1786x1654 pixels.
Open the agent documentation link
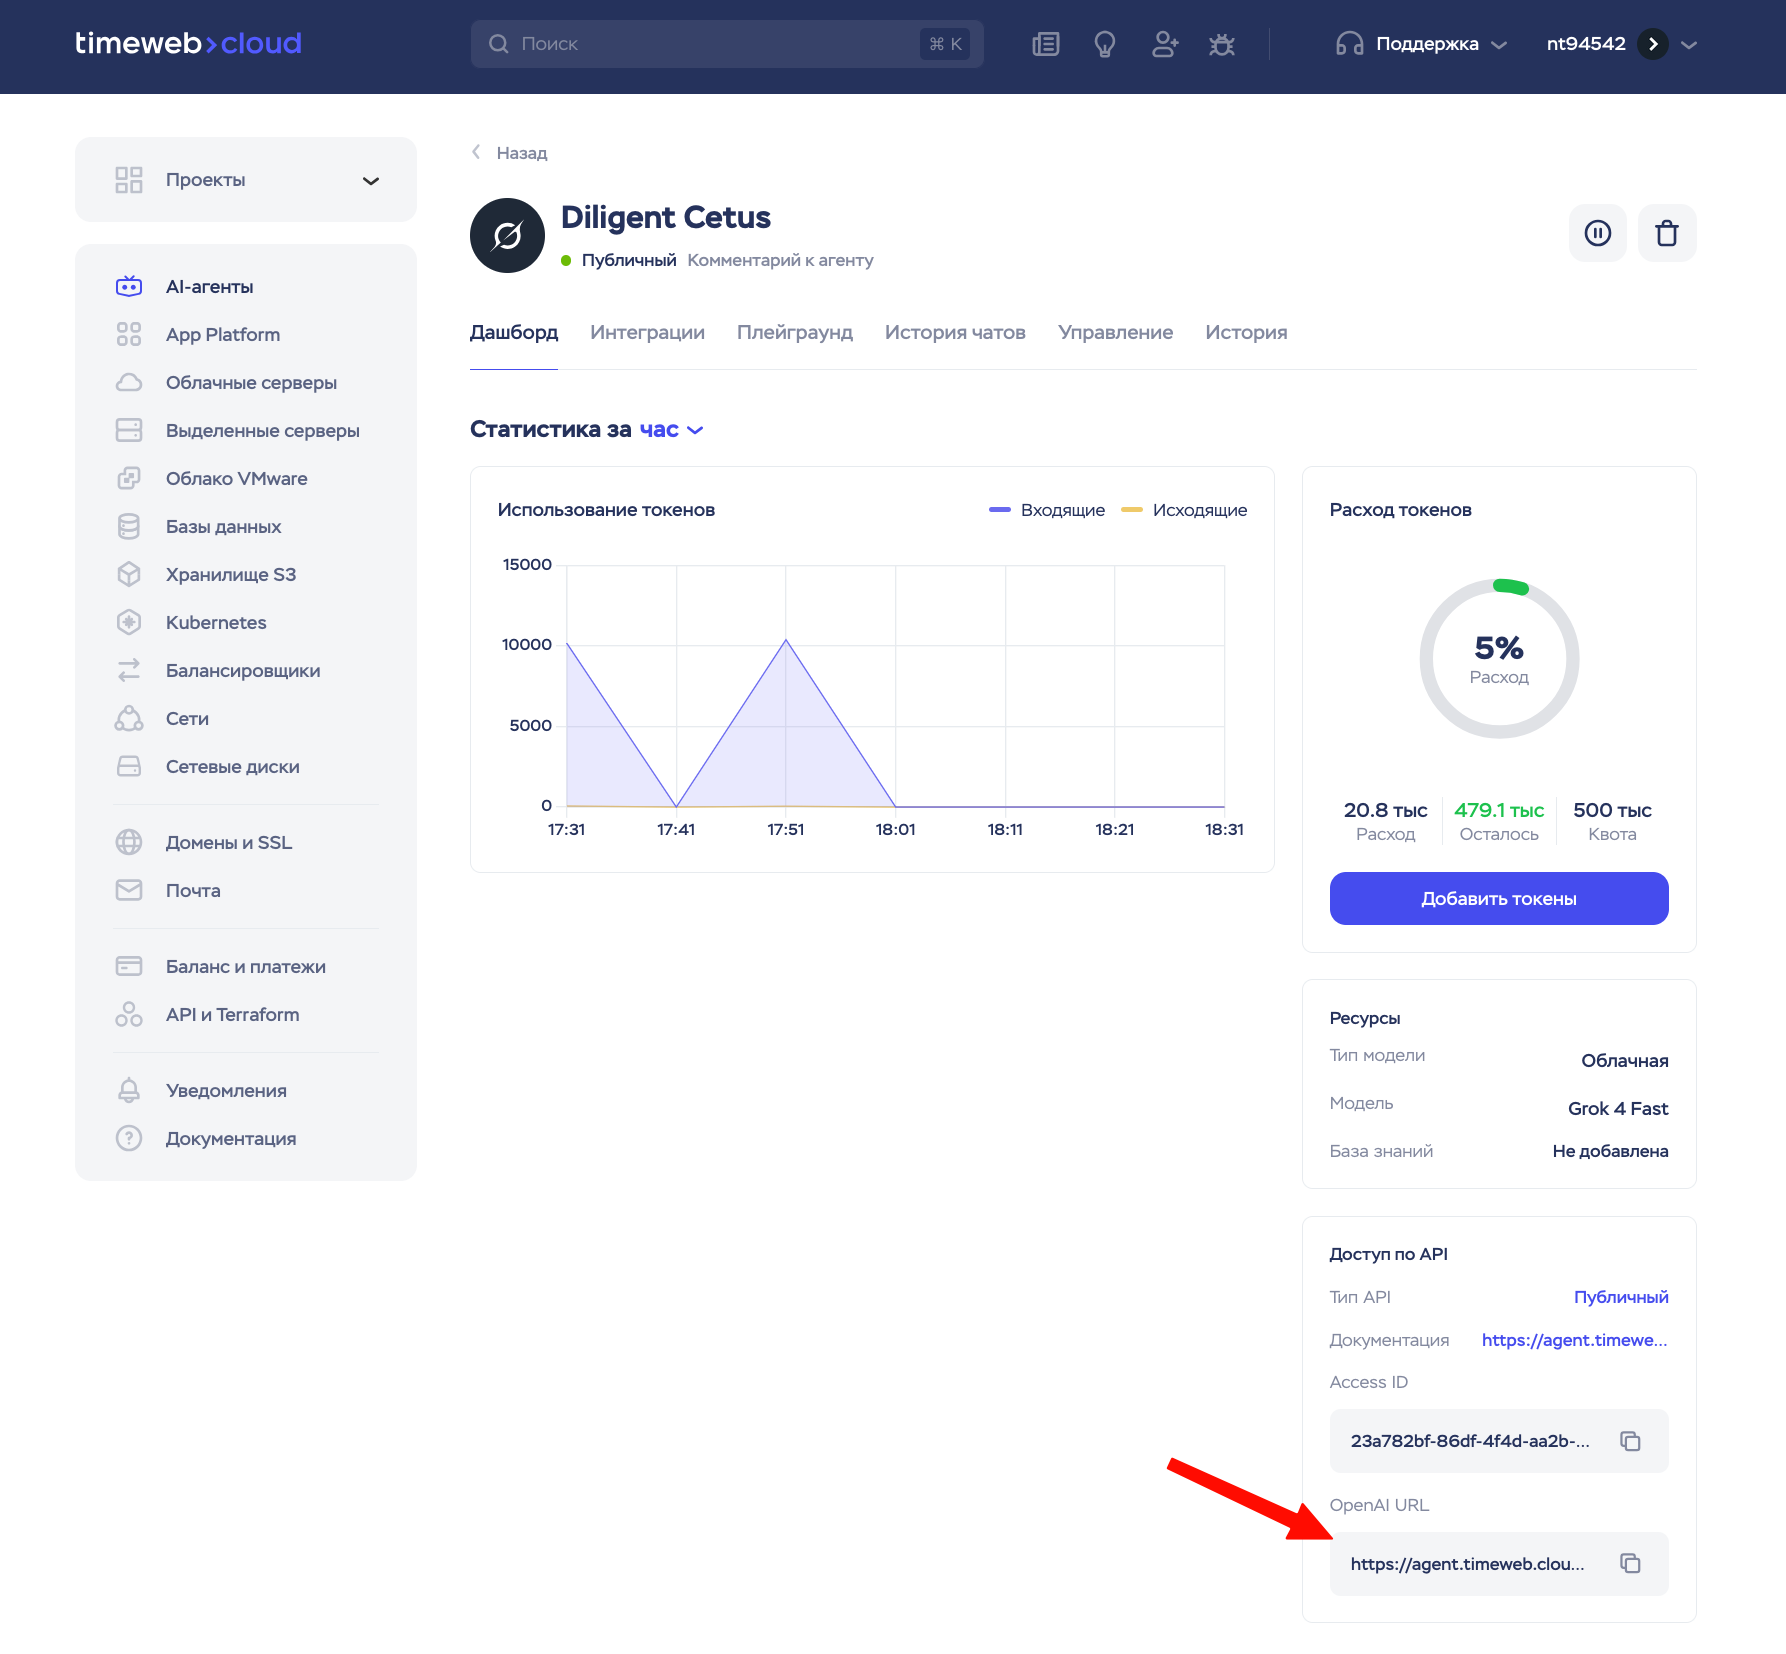[x=1574, y=1340]
